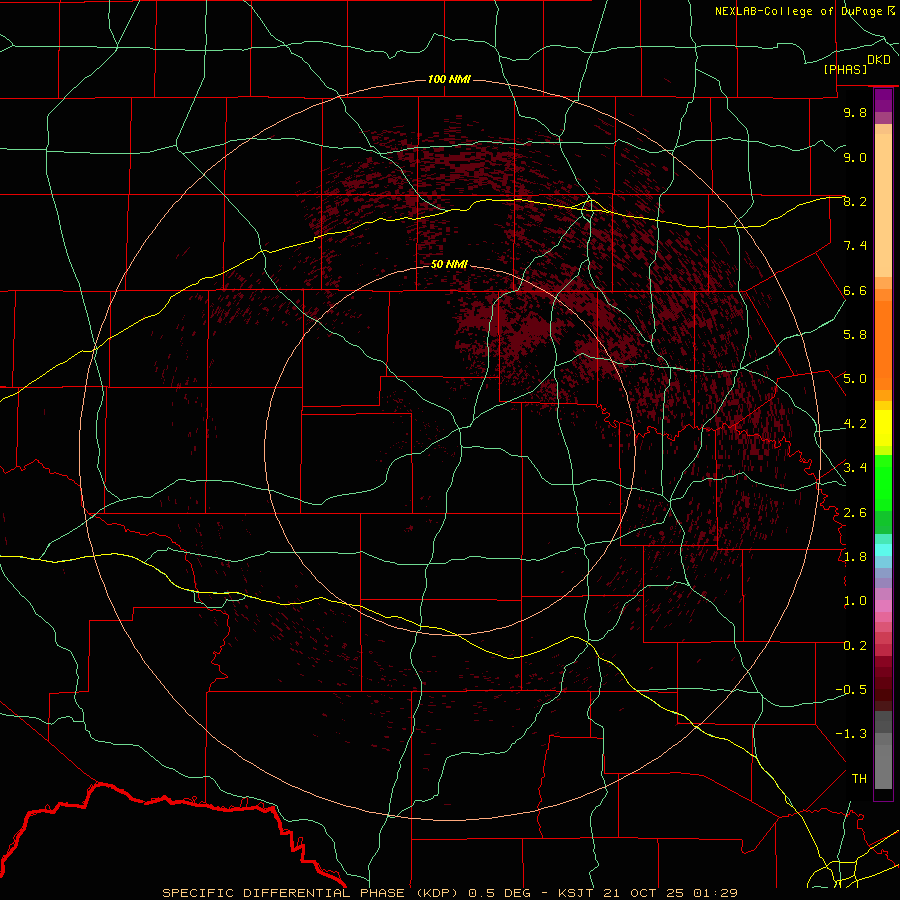
Task: Pick the gray segment at color bar bottom
Action: (883, 766)
